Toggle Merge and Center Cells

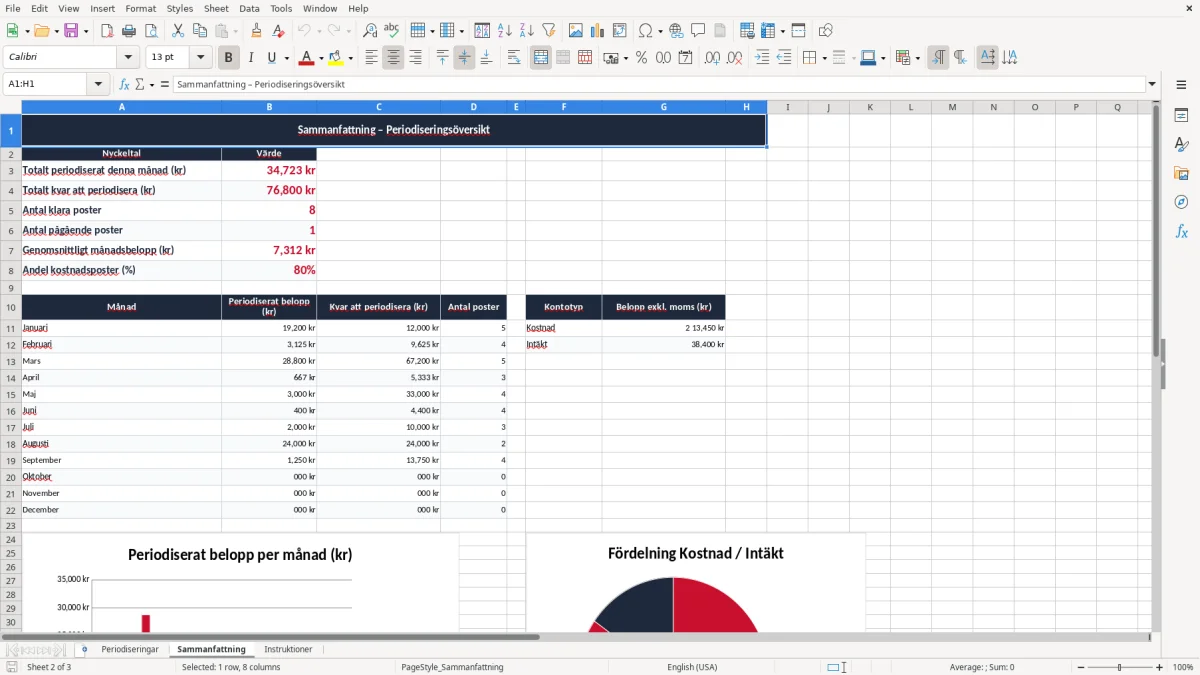tap(541, 58)
